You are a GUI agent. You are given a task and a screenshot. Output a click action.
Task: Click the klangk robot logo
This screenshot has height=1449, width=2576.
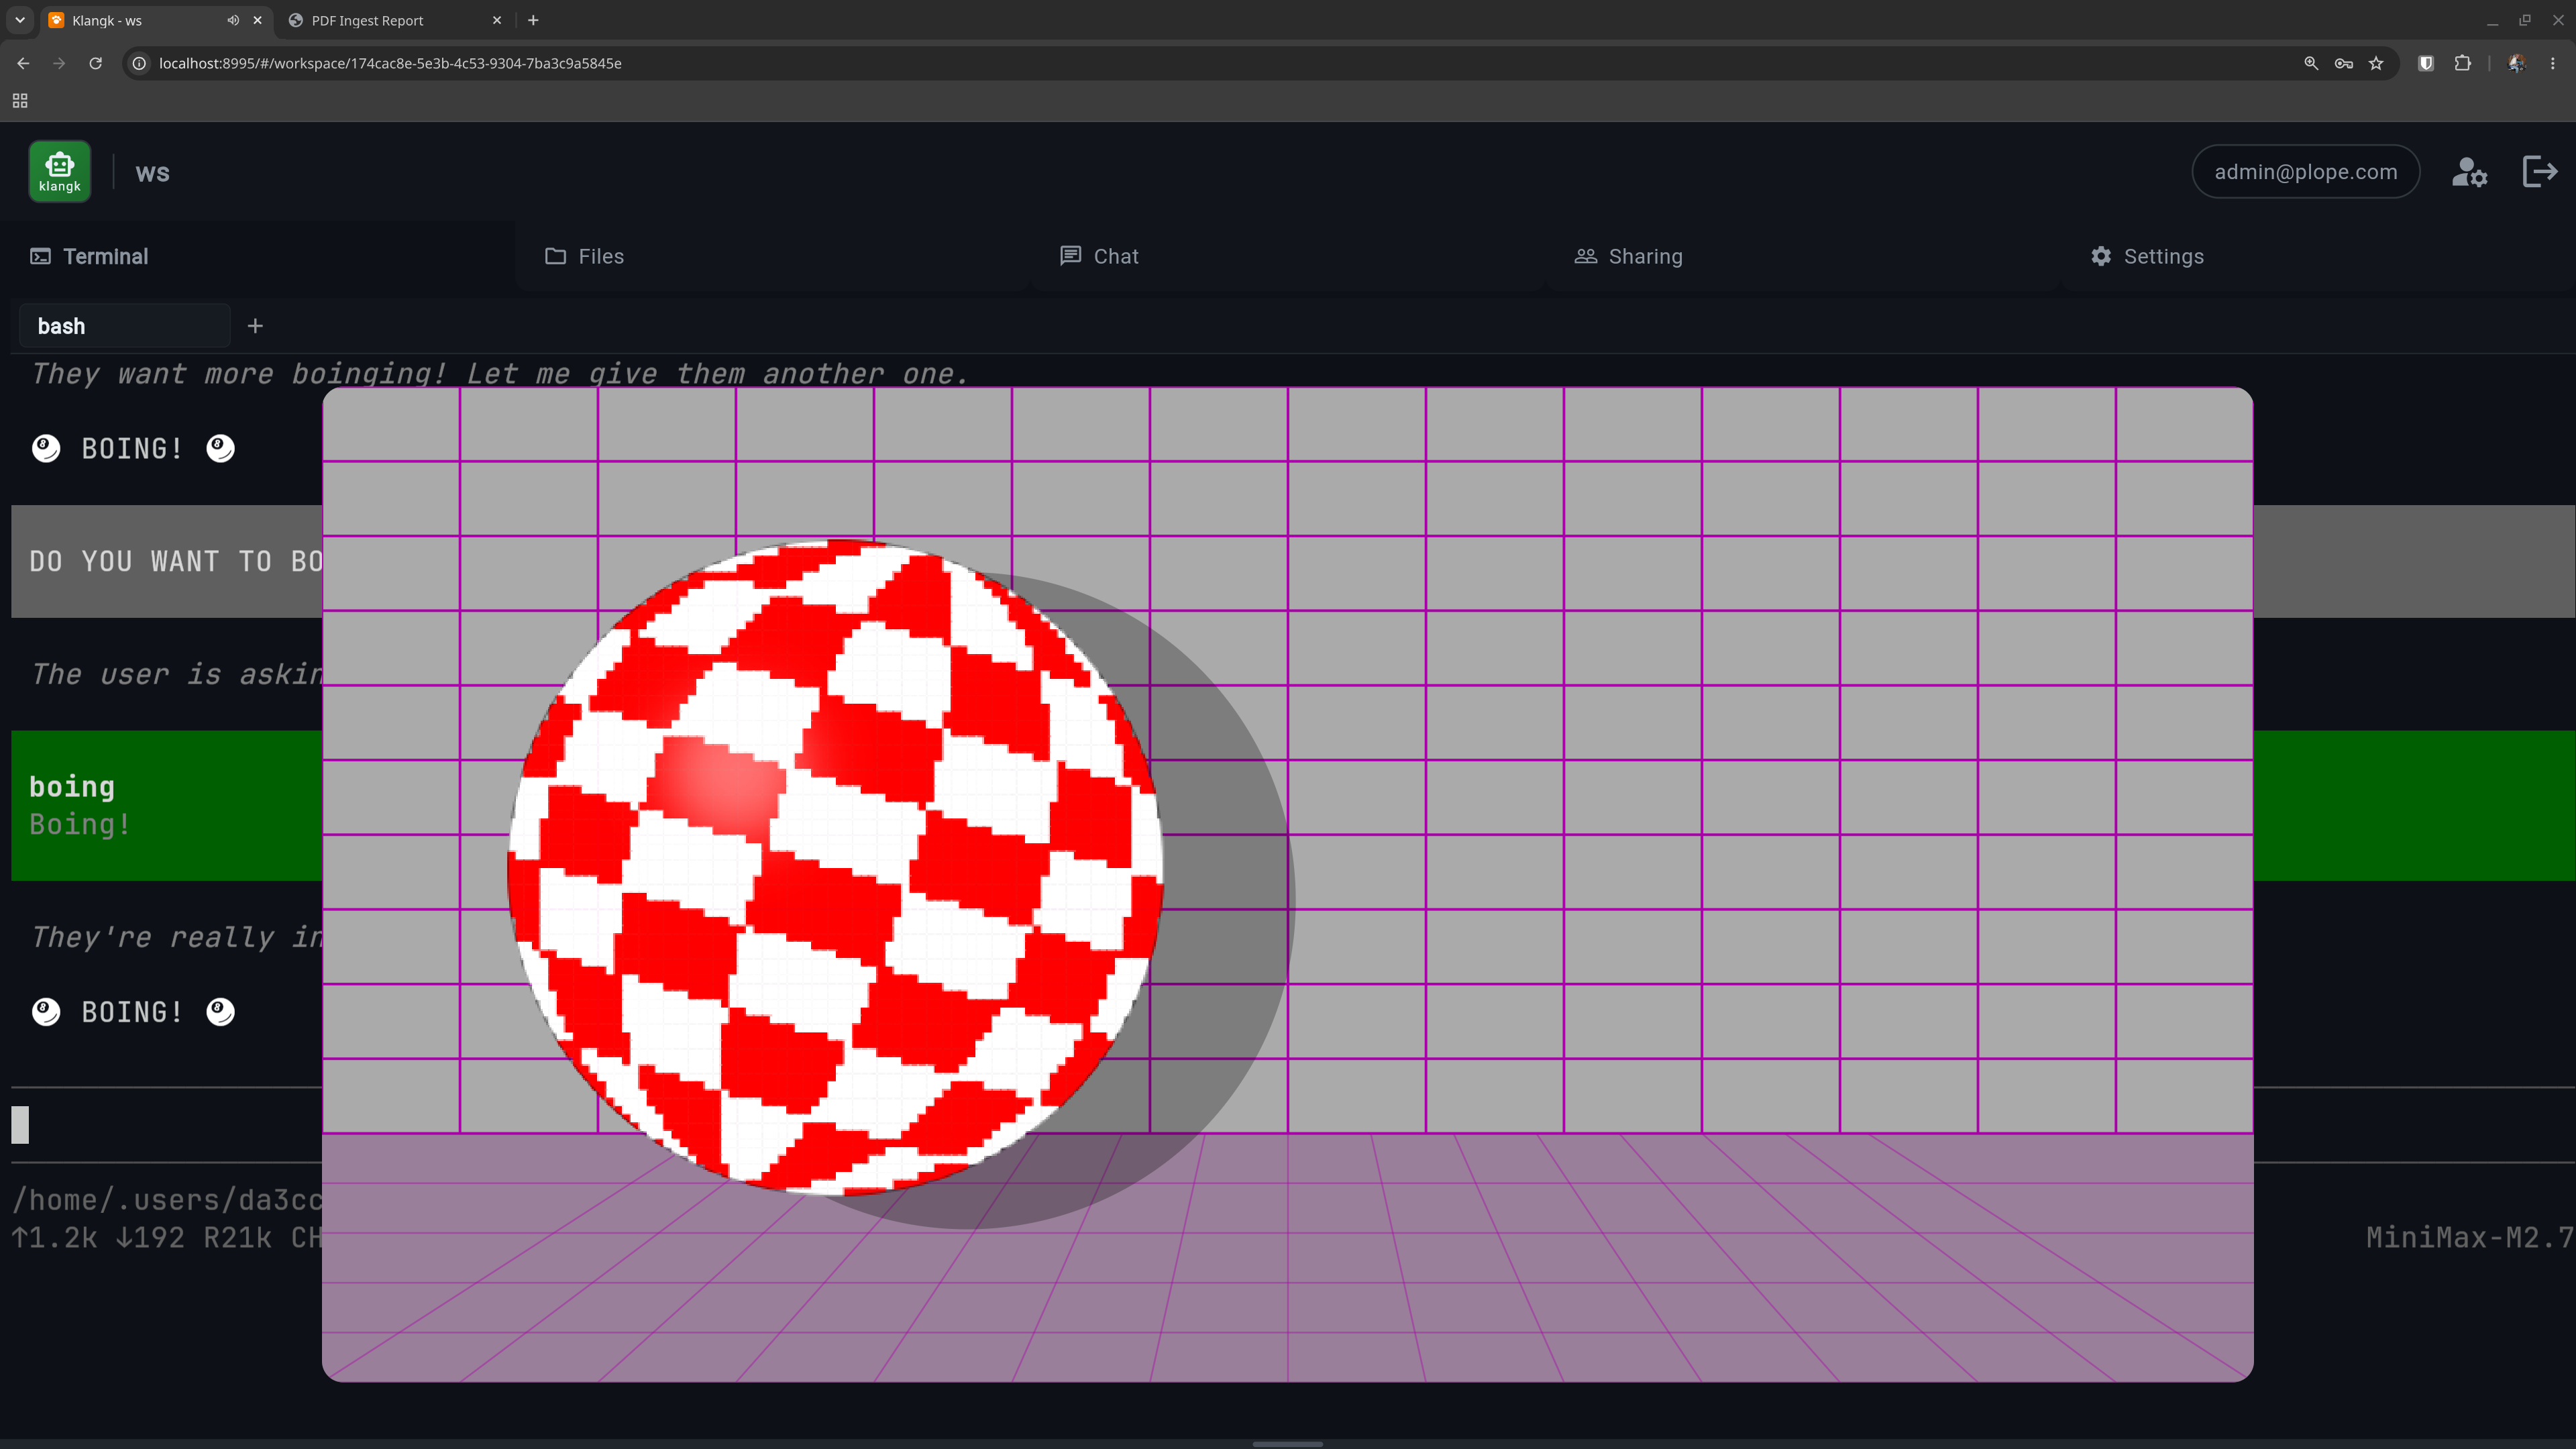click(59, 172)
